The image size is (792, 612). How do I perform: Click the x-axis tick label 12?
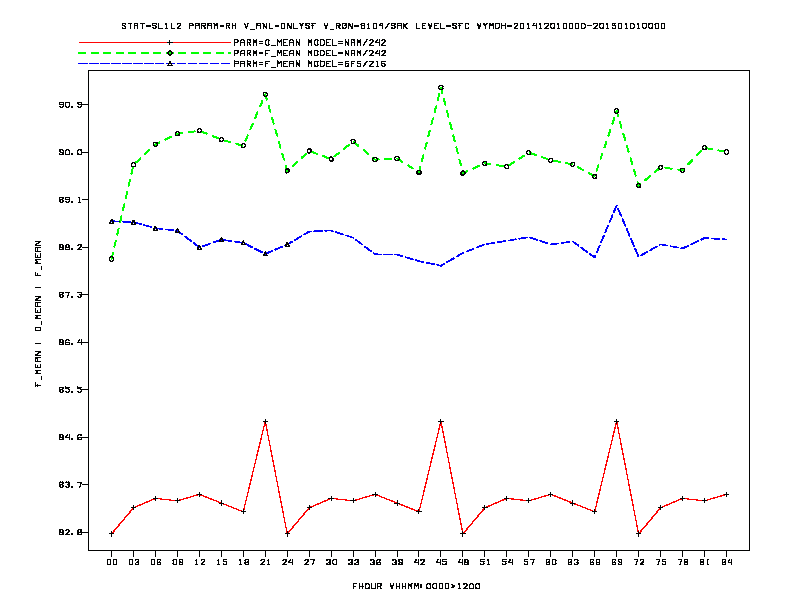(200, 562)
